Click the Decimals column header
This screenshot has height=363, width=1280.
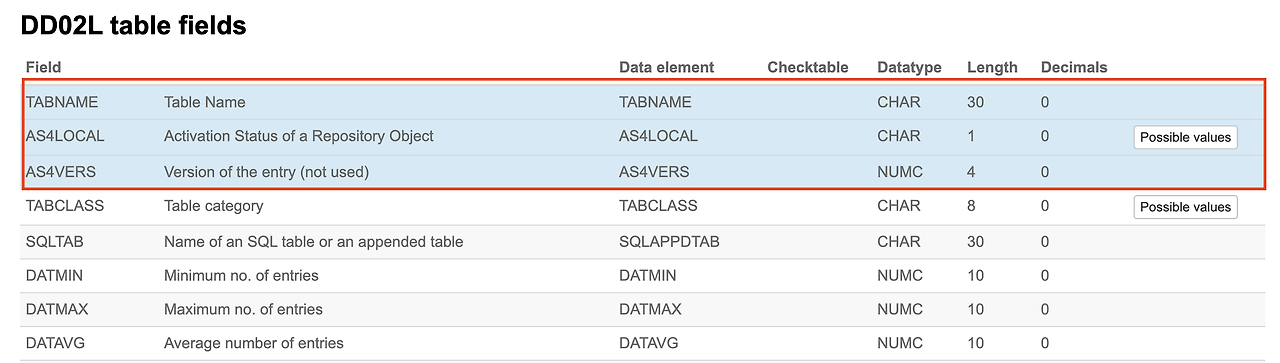[x=1074, y=67]
